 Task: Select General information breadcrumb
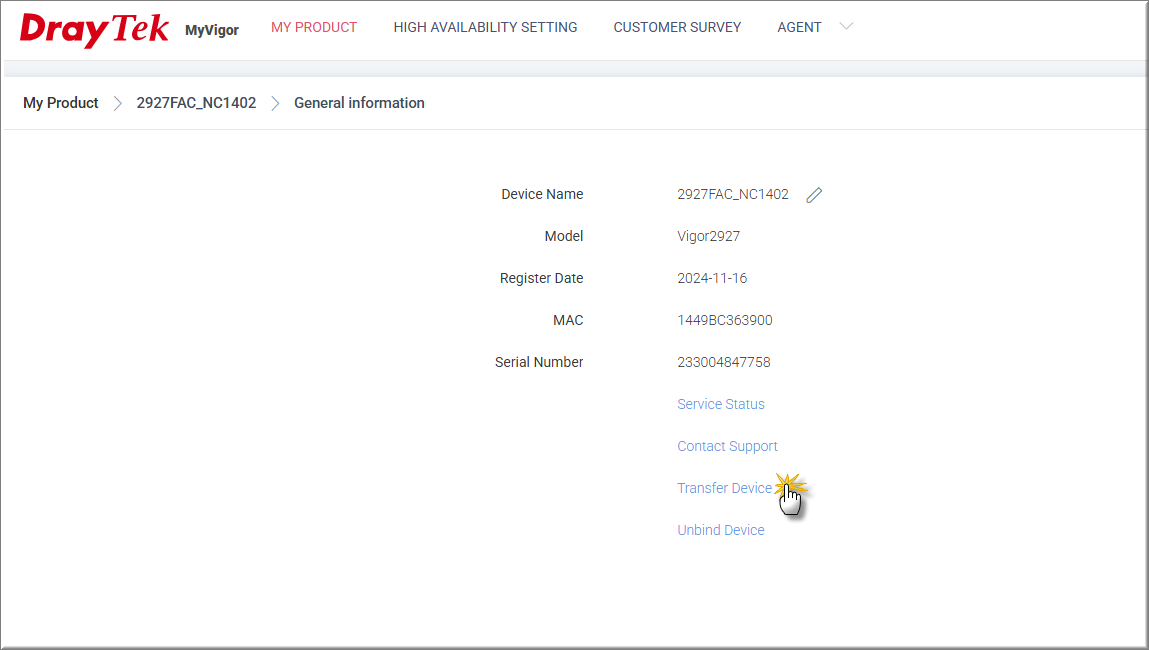pyautogui.click(x=359, y=103)
